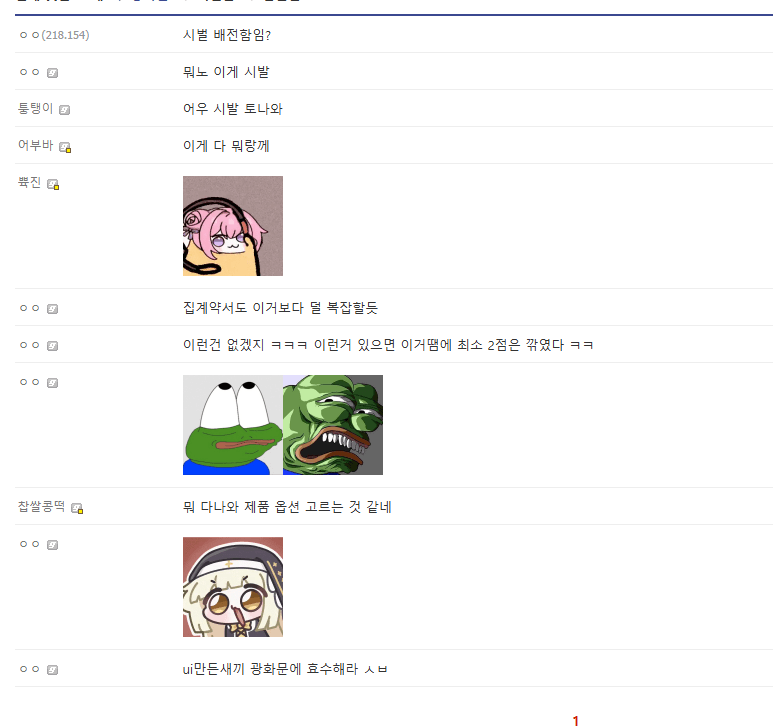
Task: Click comment 'ui만든새끼 광화문에 효수해라'
Action: click(285, 669)
